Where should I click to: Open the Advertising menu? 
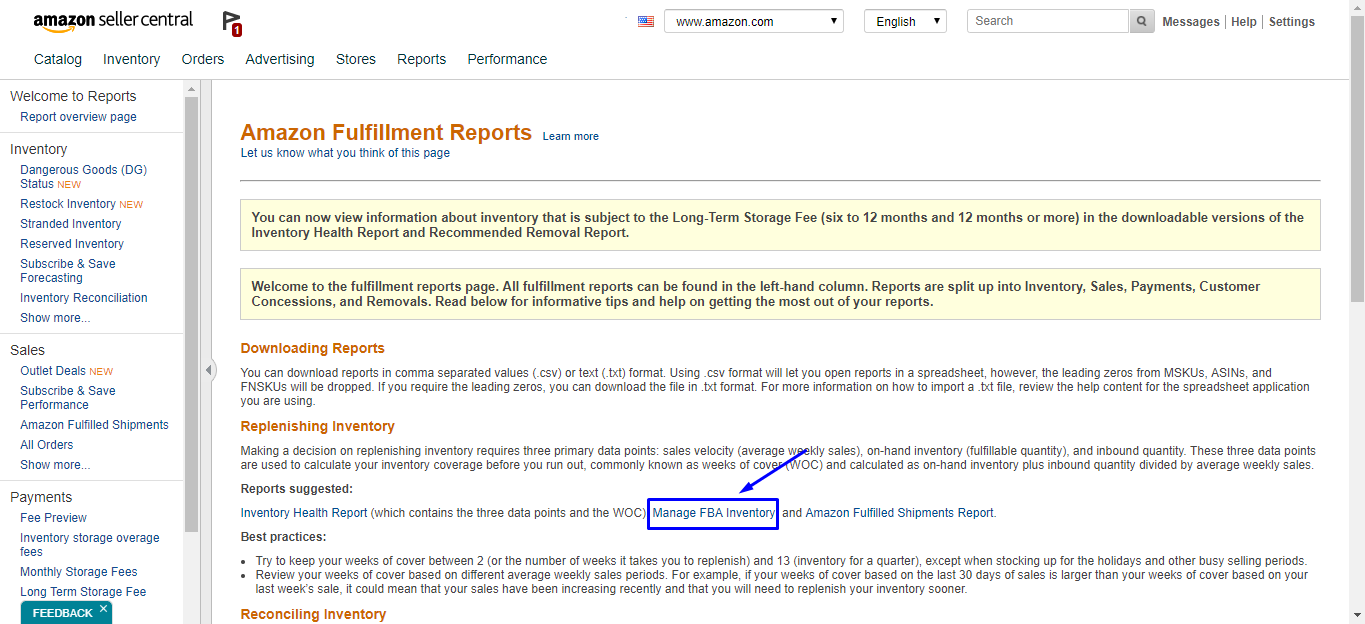(x=280, y=59)
